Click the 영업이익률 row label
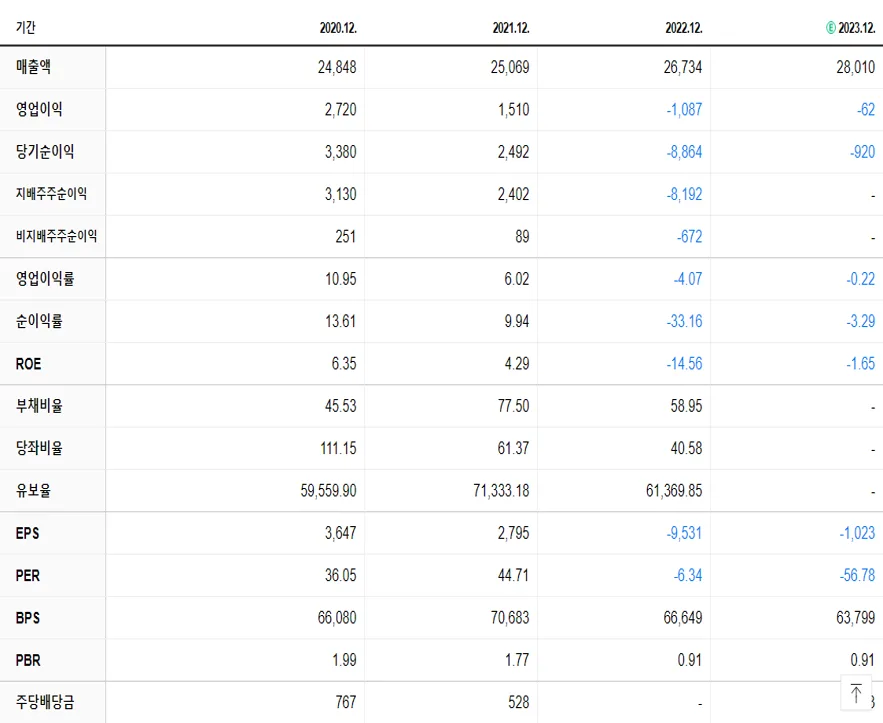The width and height of the screenshot is (883, 723). pos(45,279)
